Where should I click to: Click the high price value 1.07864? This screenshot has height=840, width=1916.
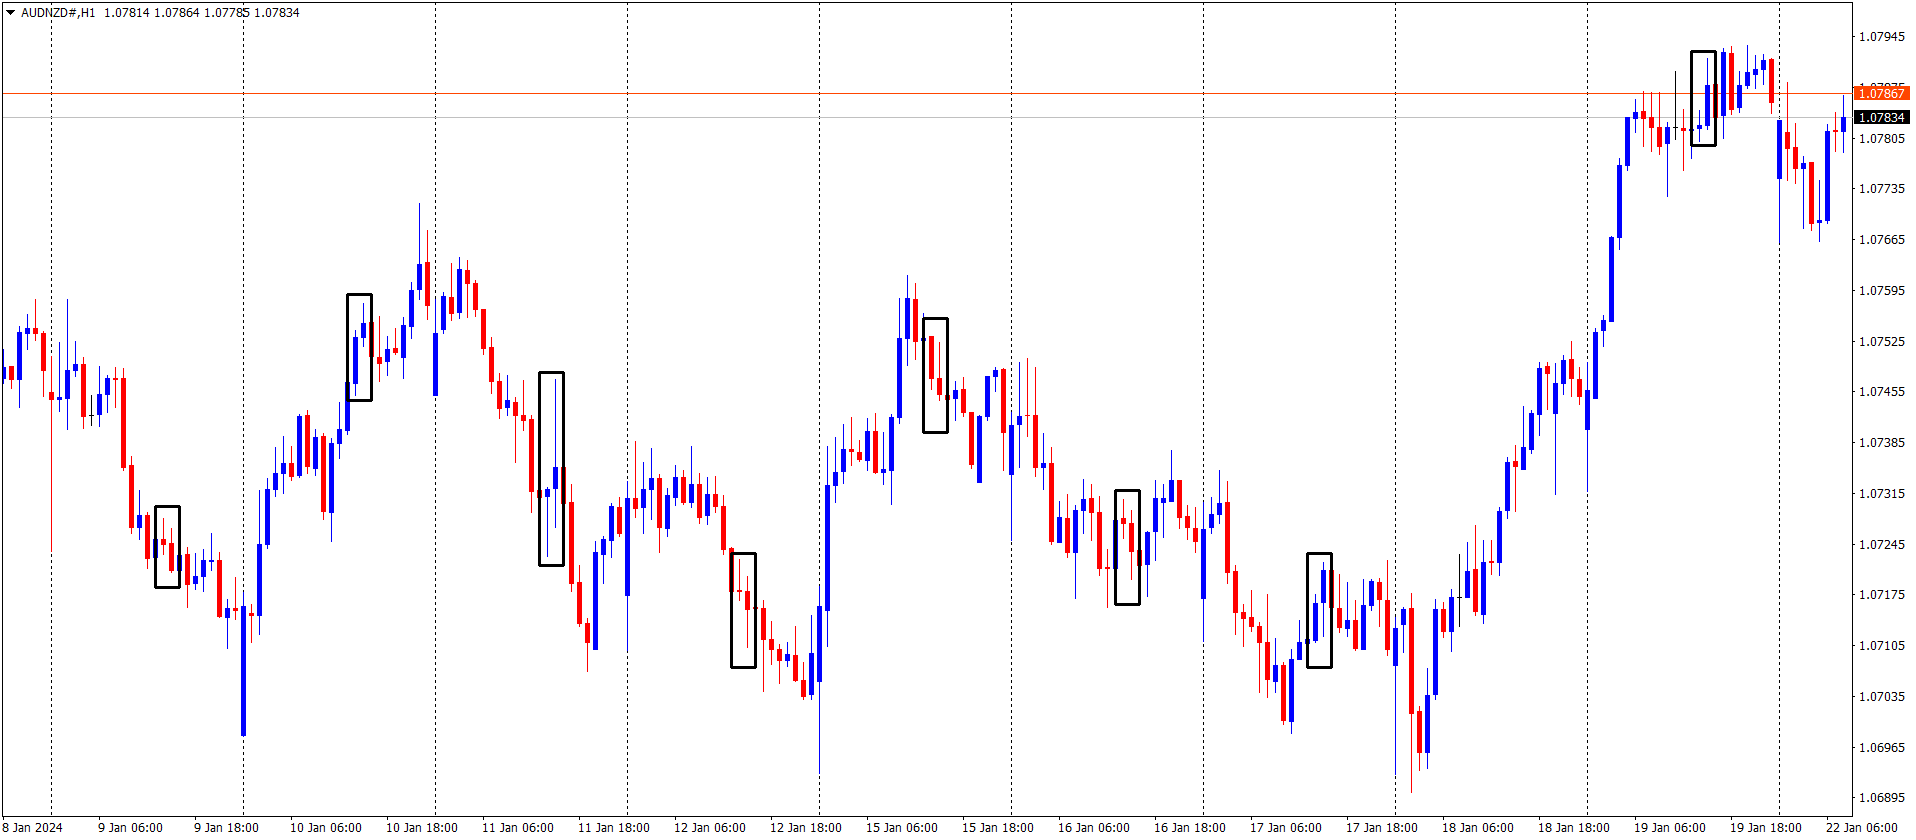tap(177, 13)
